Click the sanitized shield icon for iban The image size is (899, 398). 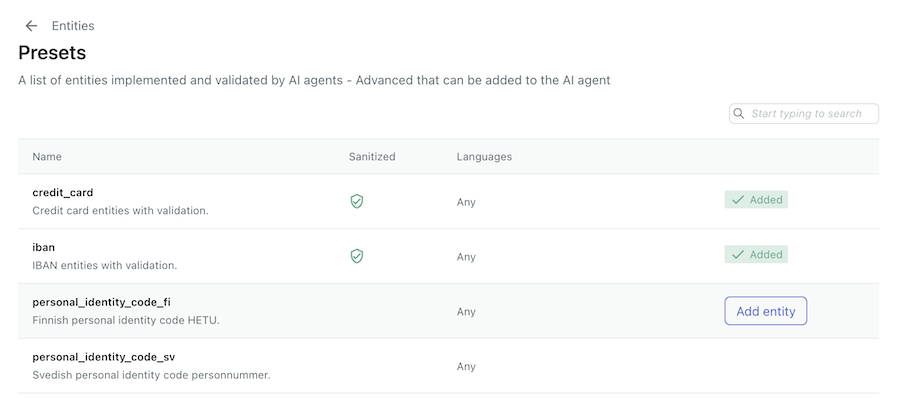tap(357, 256)
